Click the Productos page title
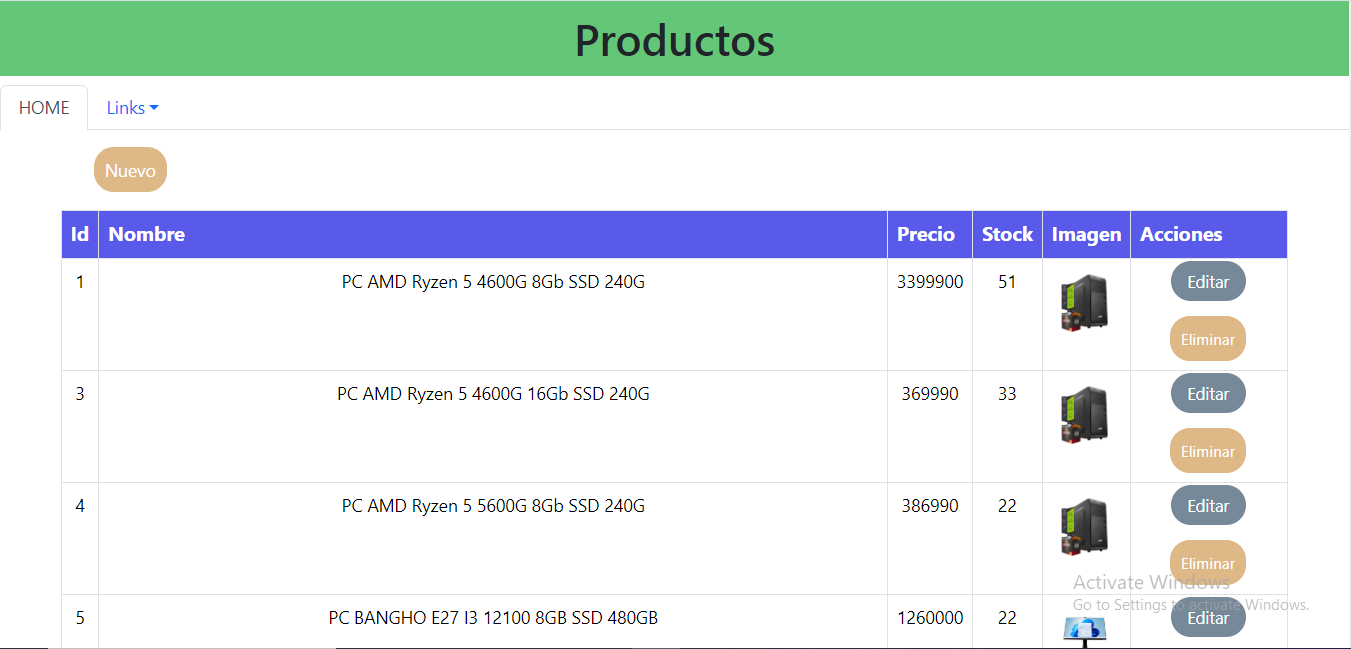The height and width of the screenshot is (649, 1351). pyautogui.click(x=675, y=40)
